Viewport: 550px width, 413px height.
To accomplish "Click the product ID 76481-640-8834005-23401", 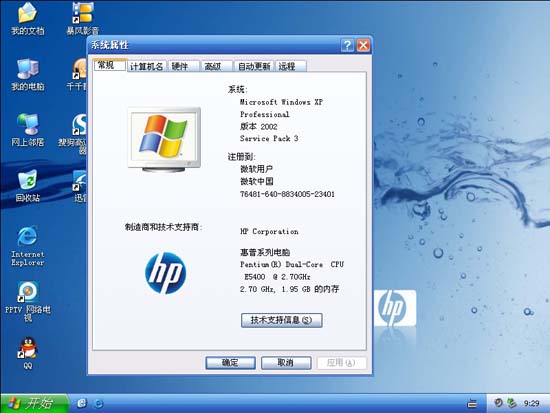I will tap(287, 194).
